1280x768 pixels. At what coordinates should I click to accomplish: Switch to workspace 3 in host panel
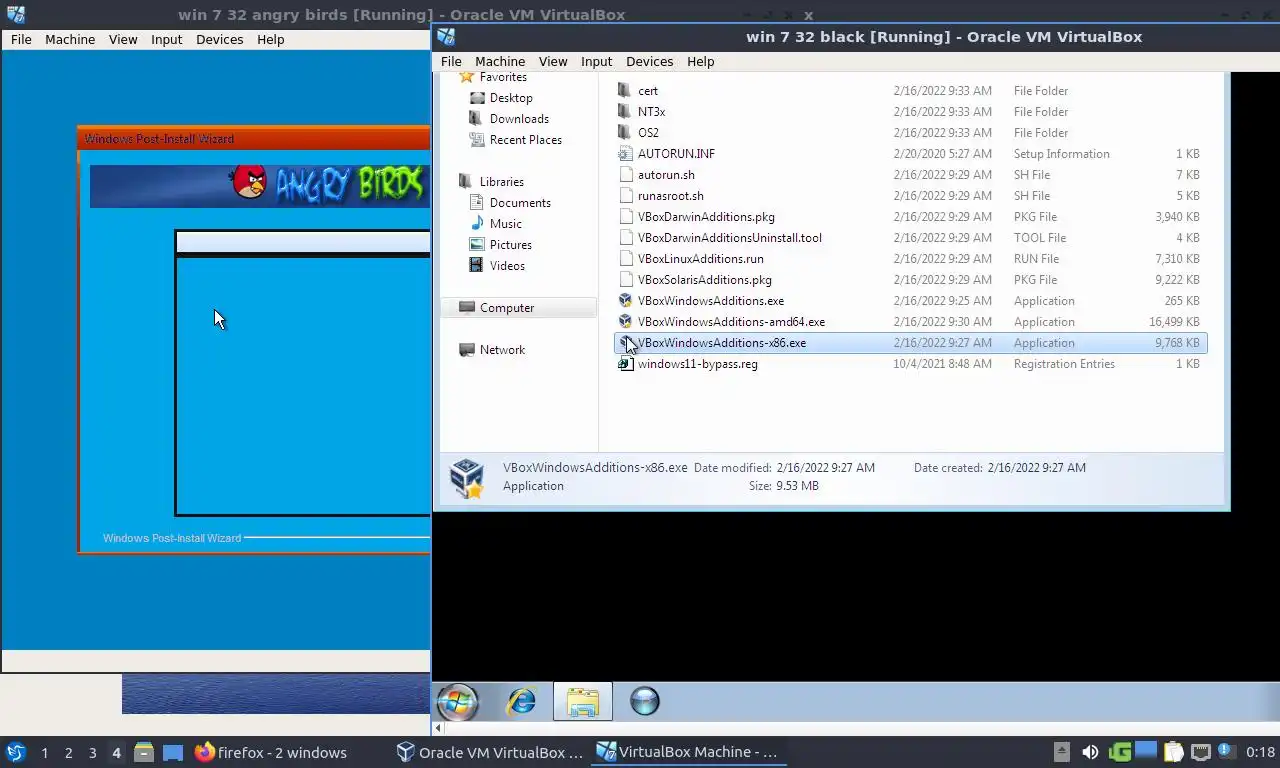(x=92, y=753)
